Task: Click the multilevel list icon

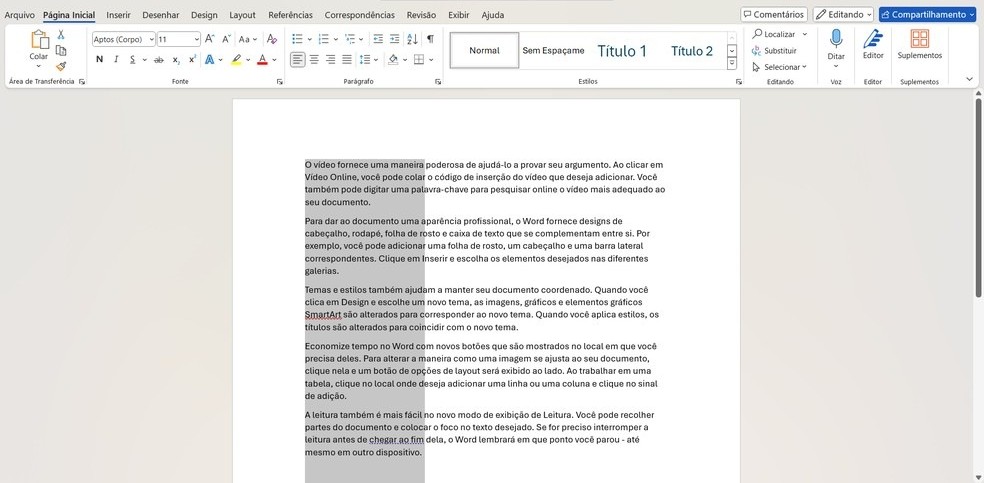Action: click(x=350, y=39)
